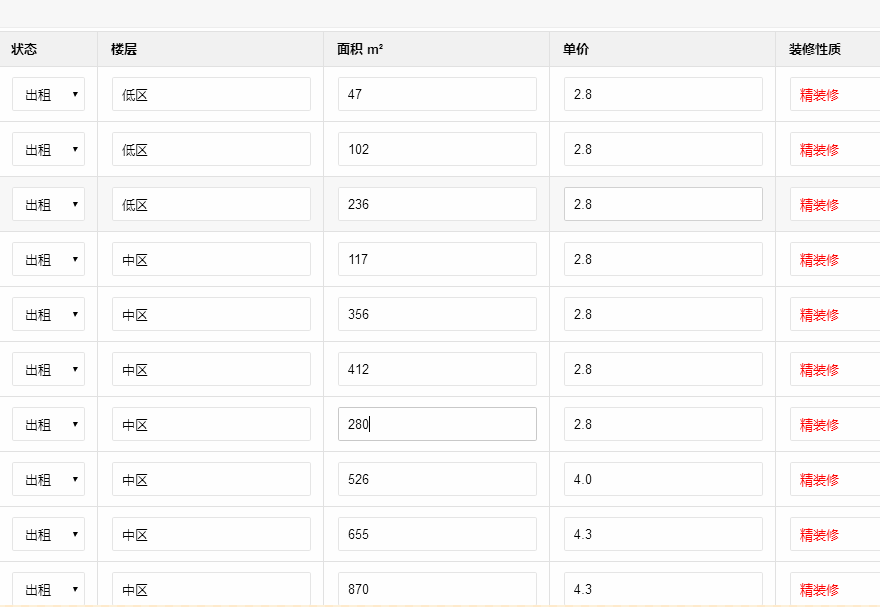
Task: Click the 单价 column header
Action: 575,49
